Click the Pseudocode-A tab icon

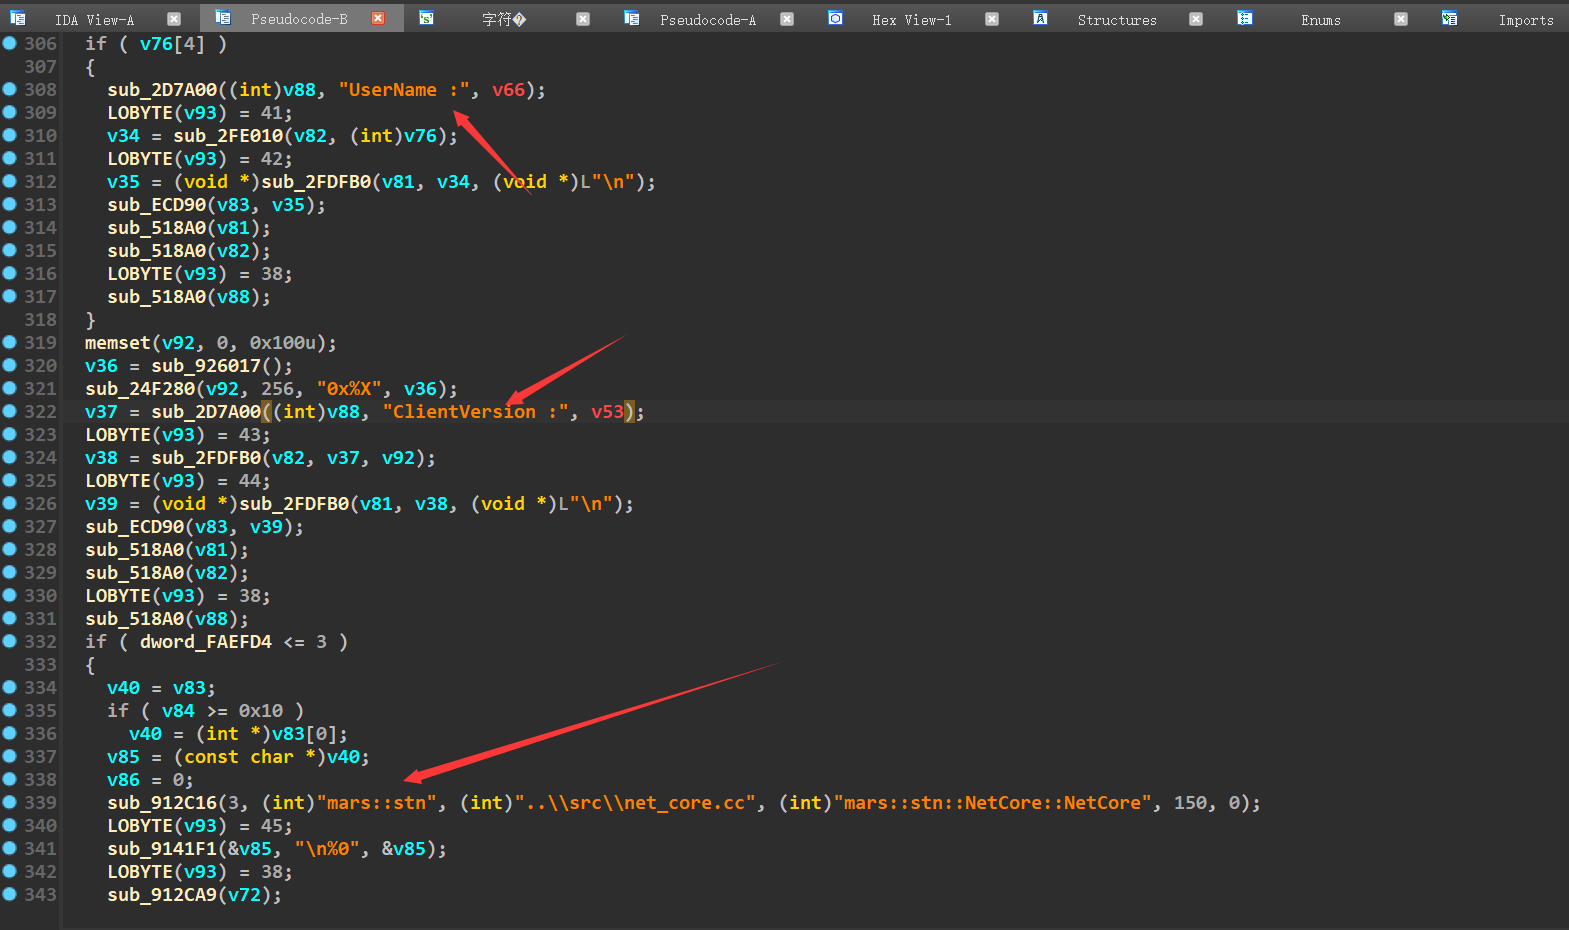631,18
